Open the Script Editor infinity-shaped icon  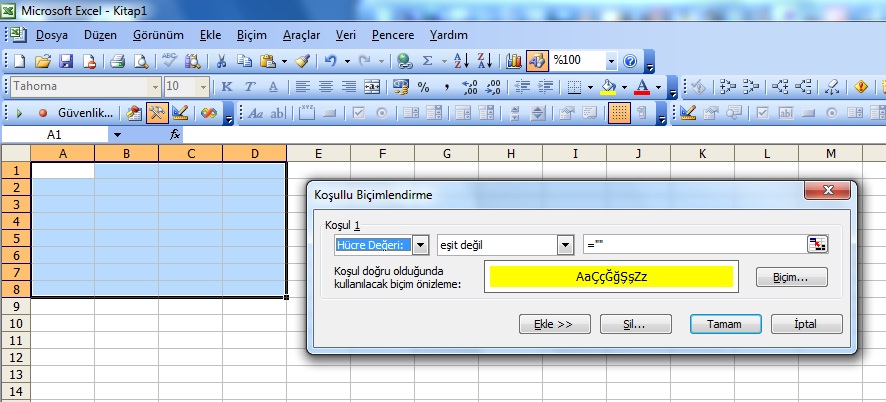point(209,113)
